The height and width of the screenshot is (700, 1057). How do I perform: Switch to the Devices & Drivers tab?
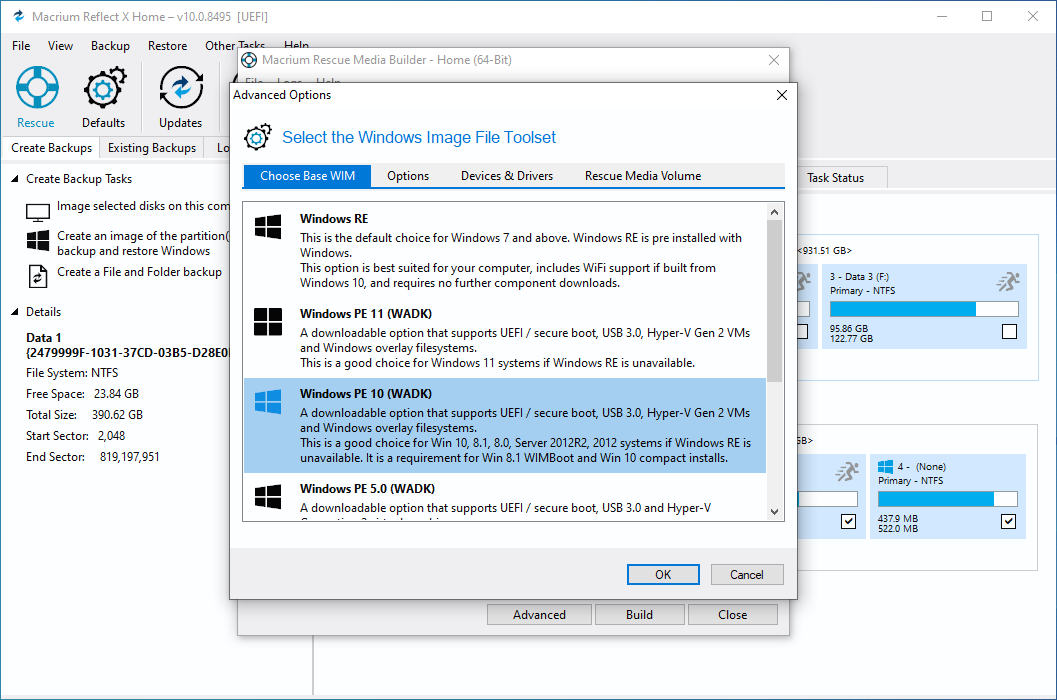coord(507,176)
